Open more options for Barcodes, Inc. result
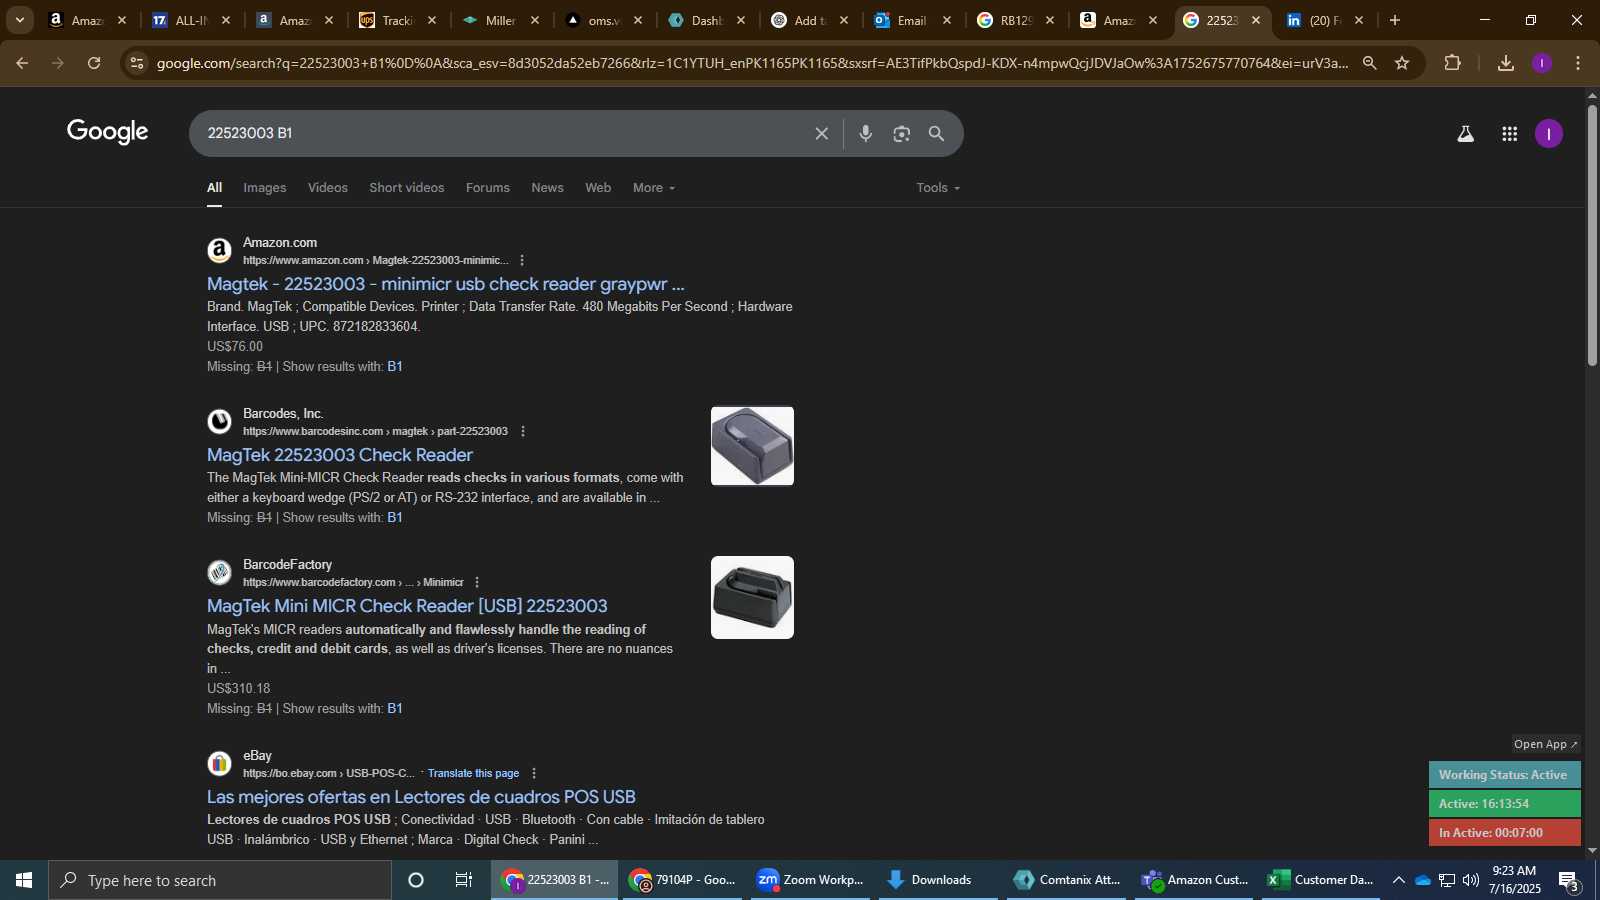The width and height of the screenshot is (1600, 900). pos(522,431)
